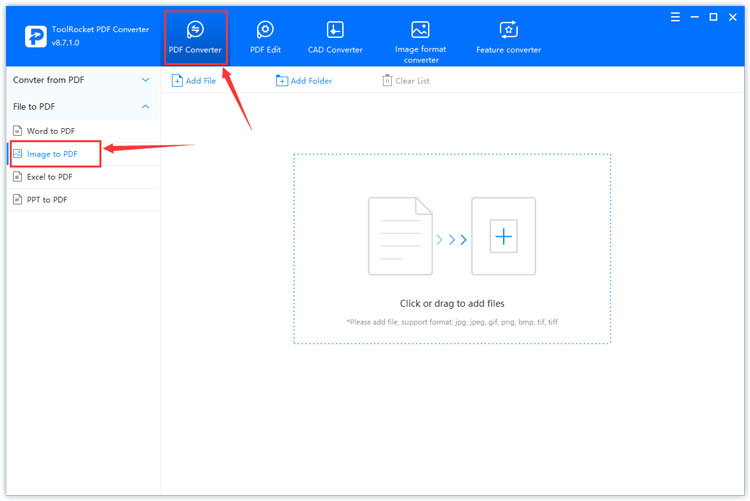The width and height of the screenshot is (750, 501).
Task: Click the Clear List button
Action: coord(406,81)
